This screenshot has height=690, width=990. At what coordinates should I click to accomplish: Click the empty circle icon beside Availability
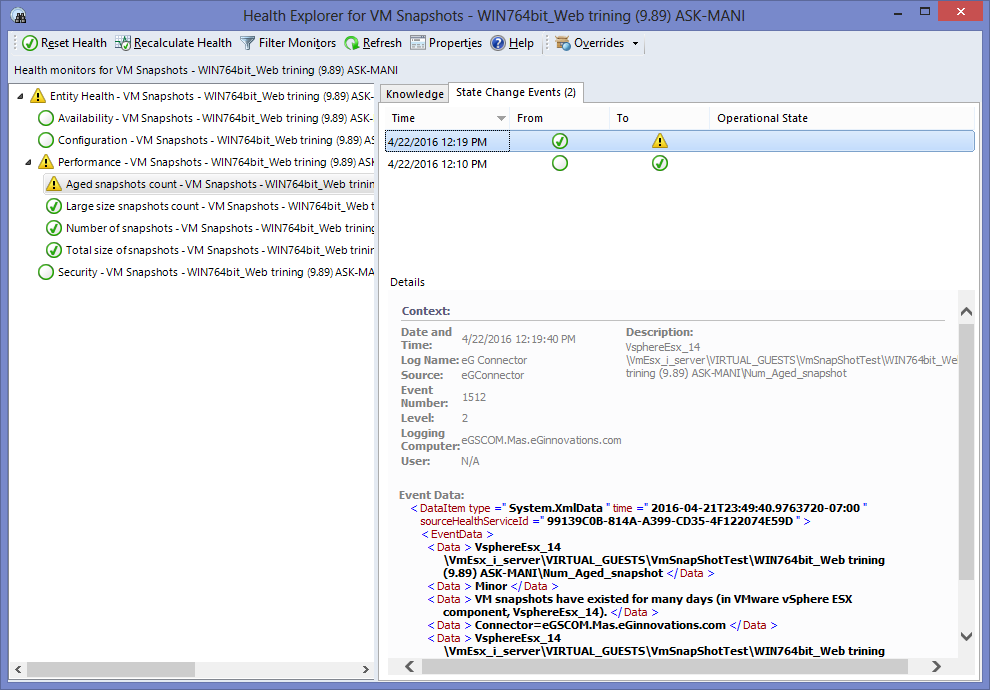(46, 118)
